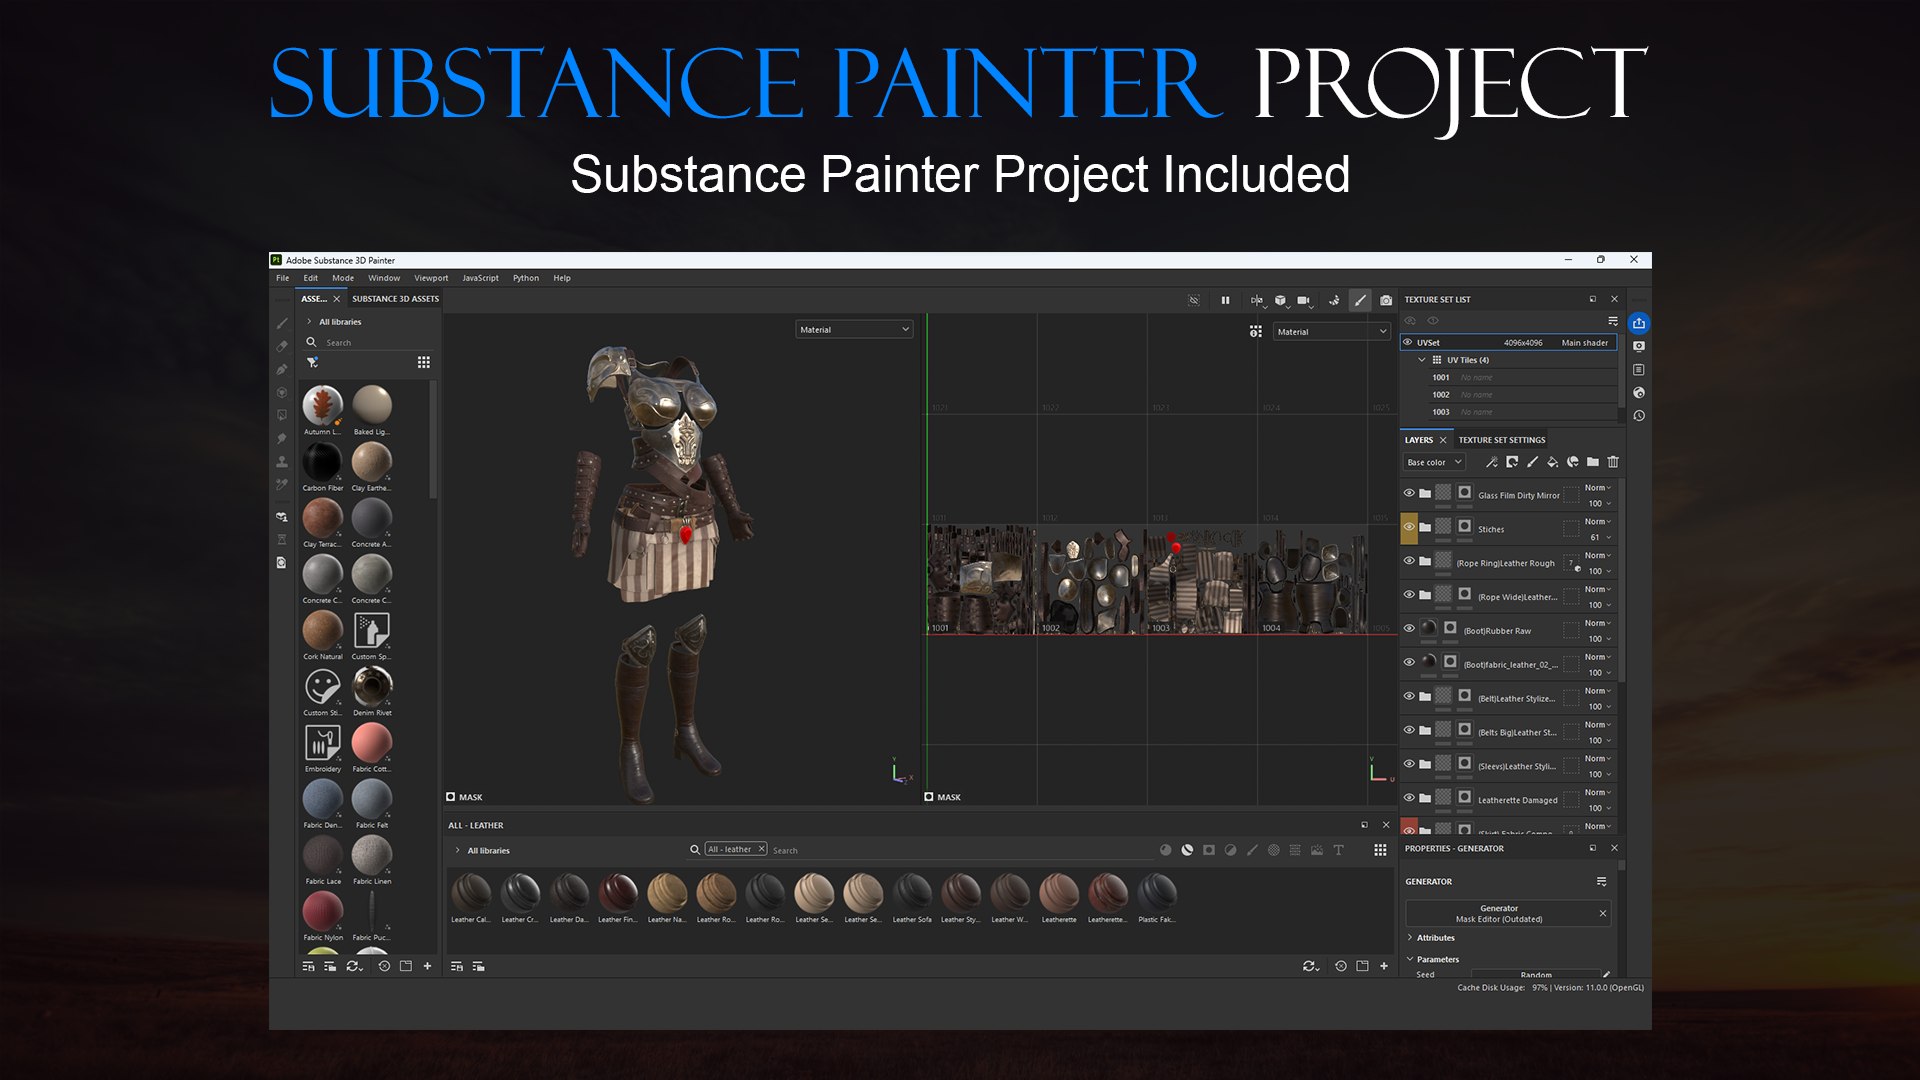
Task: Remove the All - leather search filter tag
Action: point(761,849)
